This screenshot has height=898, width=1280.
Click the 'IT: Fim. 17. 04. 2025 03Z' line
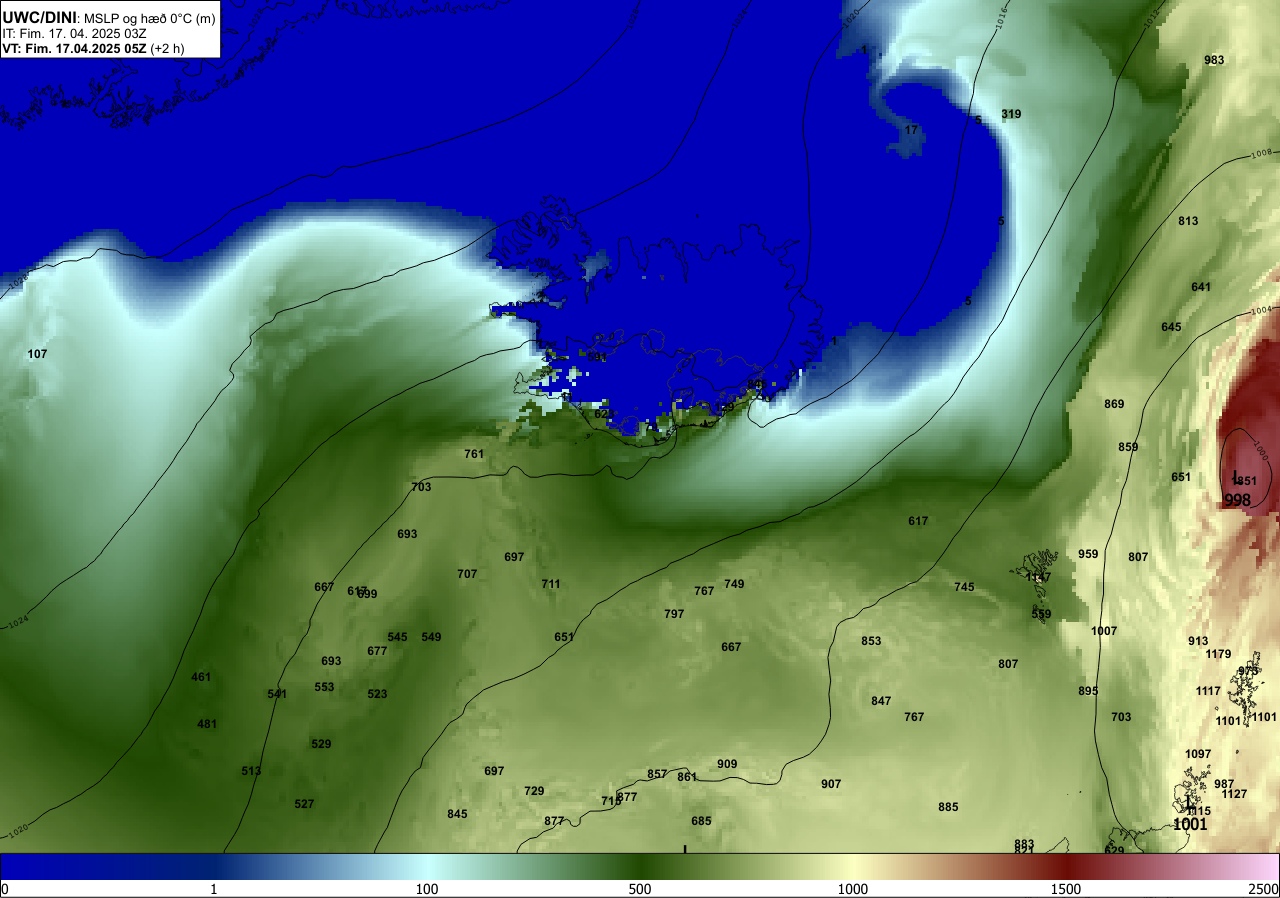pos(75,33)
